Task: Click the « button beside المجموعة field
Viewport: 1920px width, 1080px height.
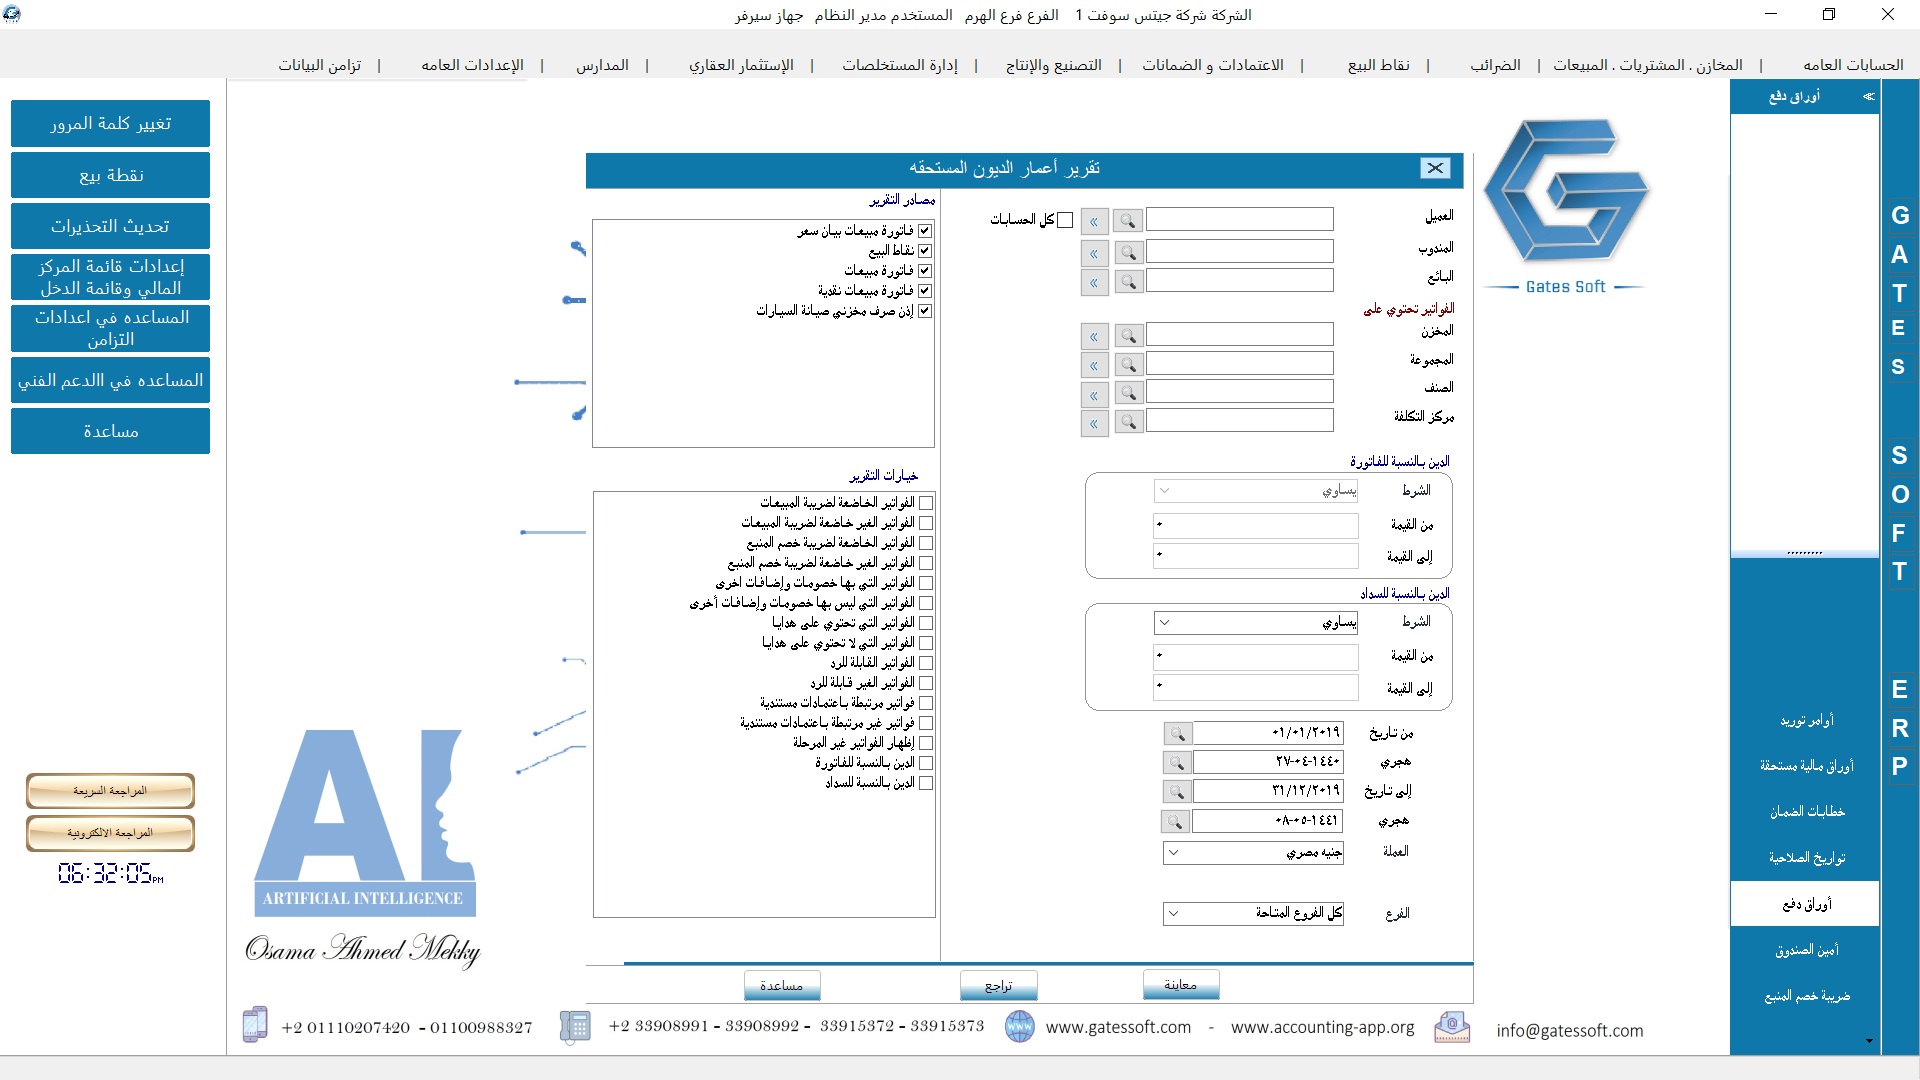Action: (x=1094, y=365)
